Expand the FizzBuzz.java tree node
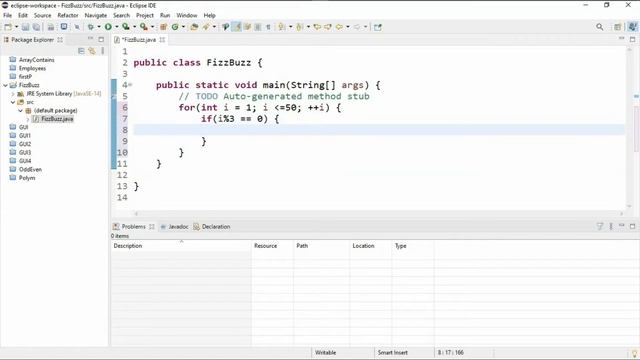 point(28,119)
